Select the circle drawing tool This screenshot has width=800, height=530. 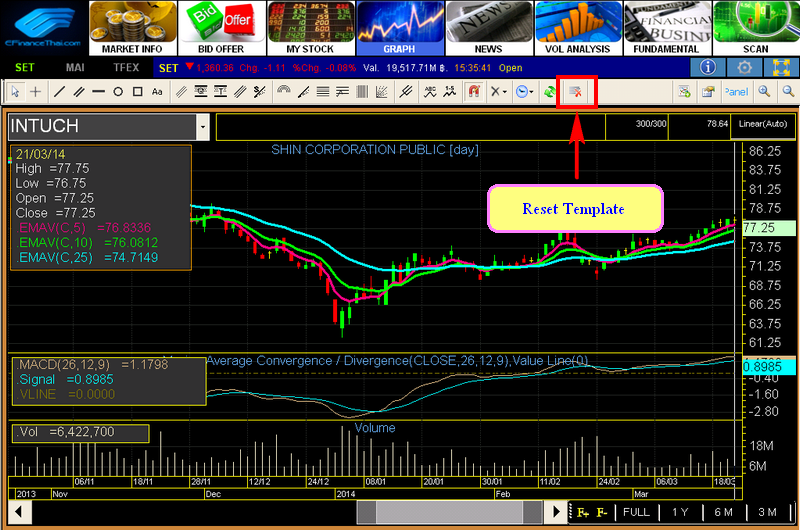[118, 92]
